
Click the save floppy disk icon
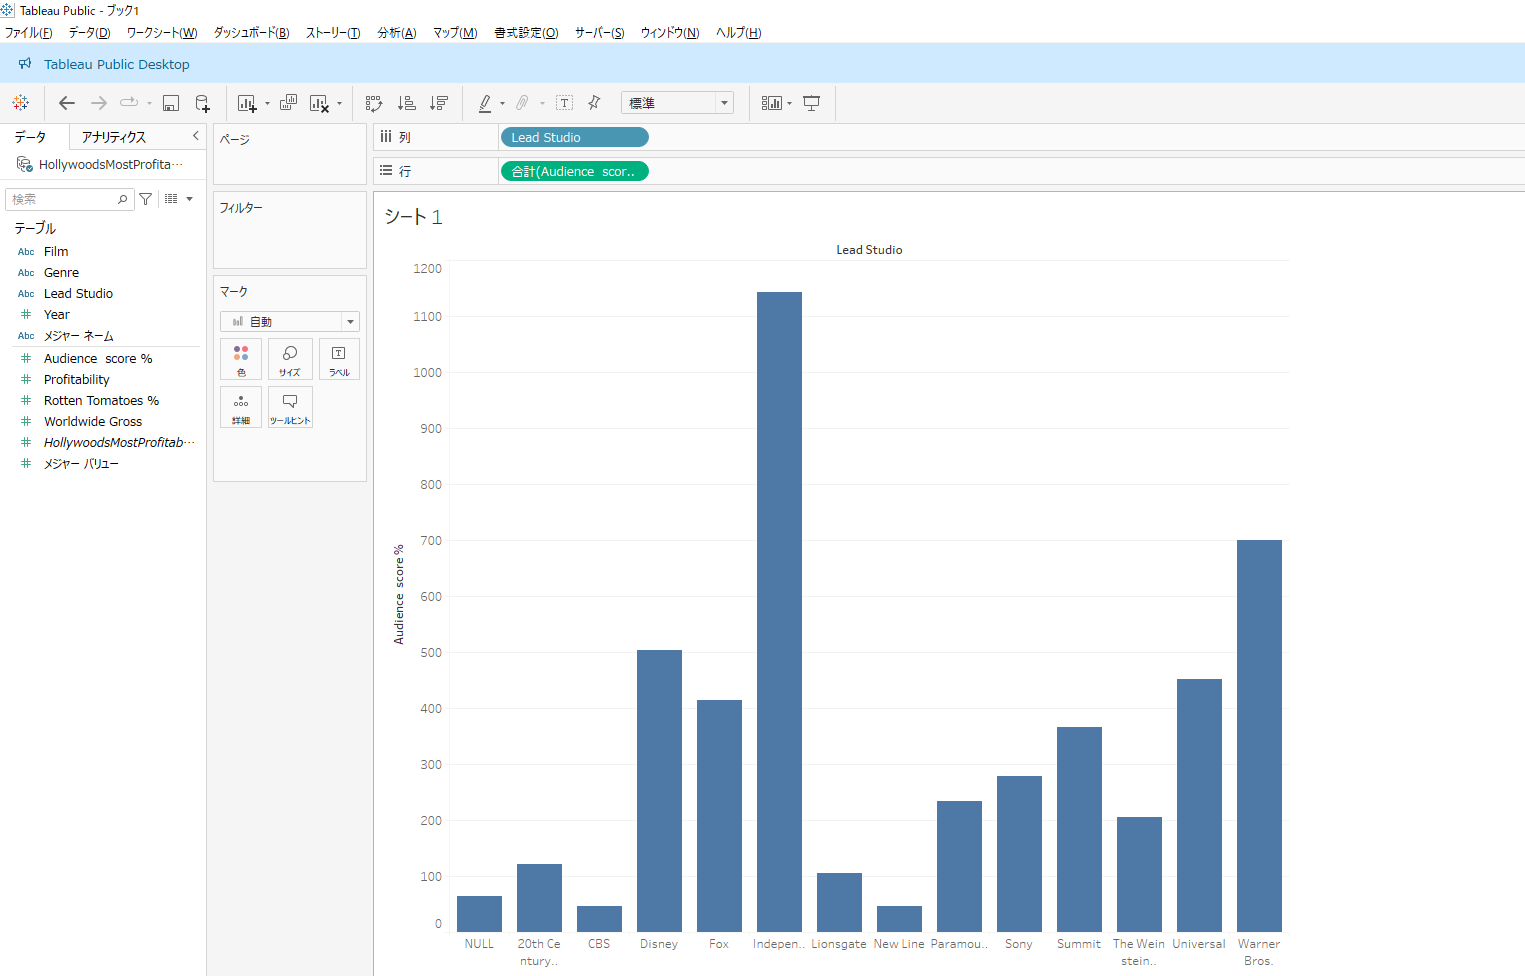171,103
